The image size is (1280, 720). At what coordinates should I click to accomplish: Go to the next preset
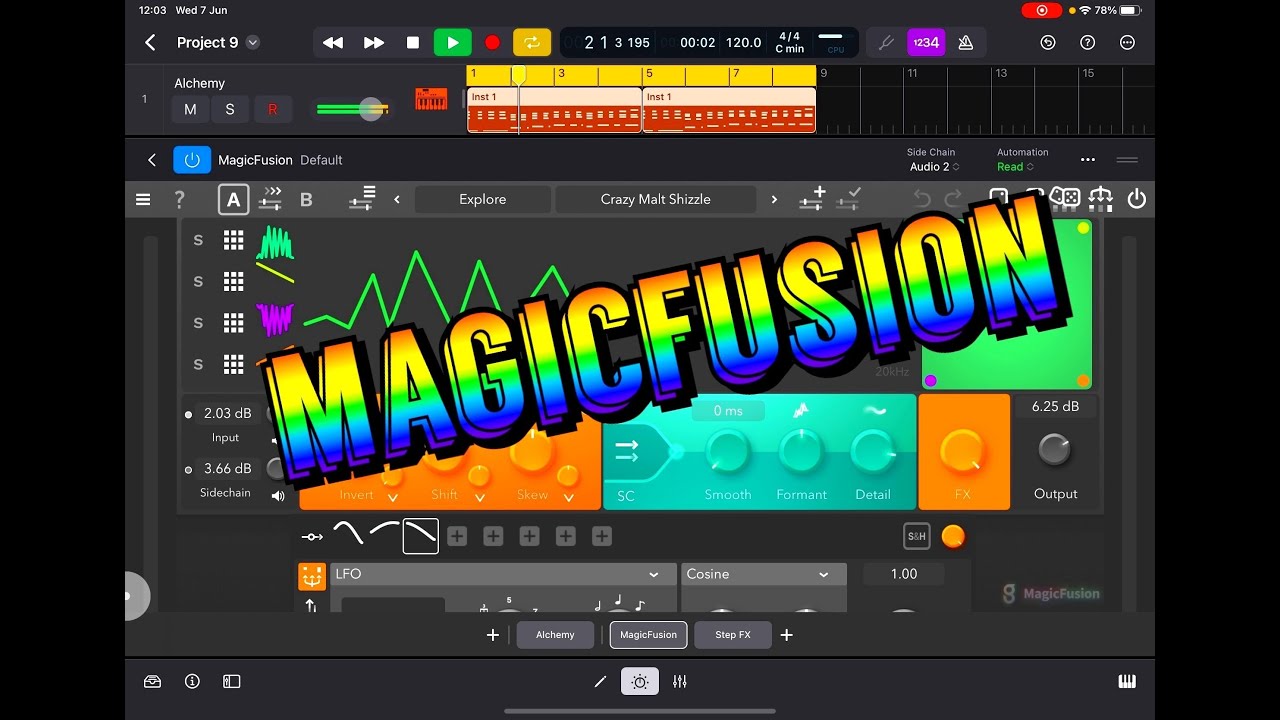(774, 199)
